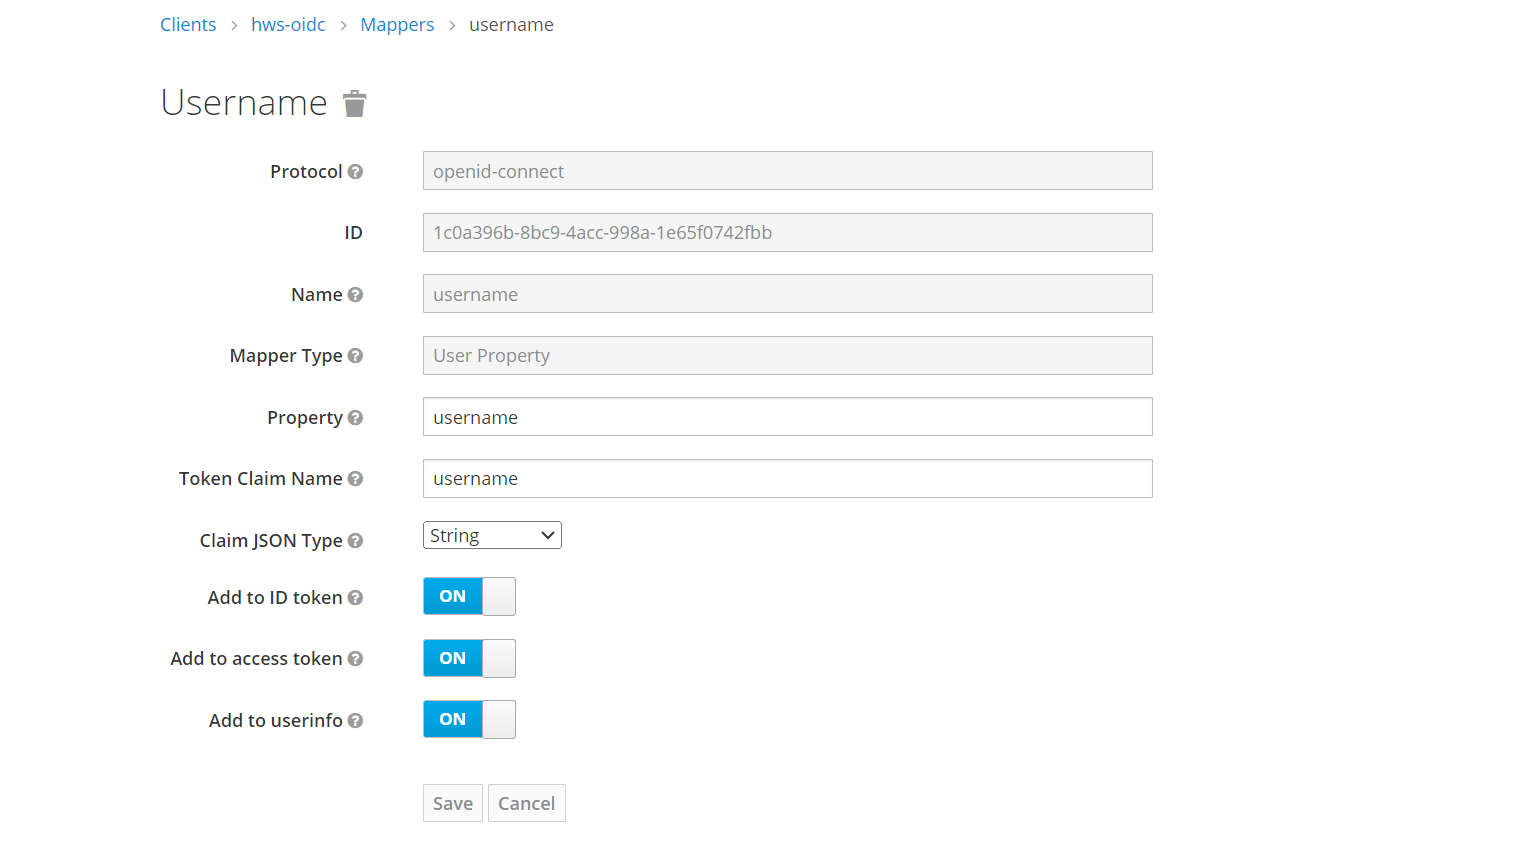Disable the Add to access token switch
The width and height of the screenshot is (1520, 850).
coord(469,659)
